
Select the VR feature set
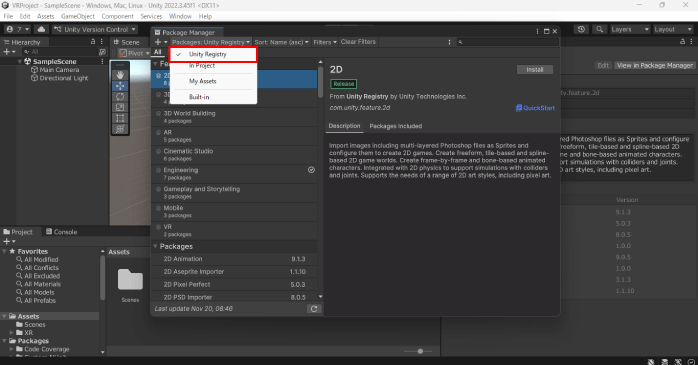[235, 231]
